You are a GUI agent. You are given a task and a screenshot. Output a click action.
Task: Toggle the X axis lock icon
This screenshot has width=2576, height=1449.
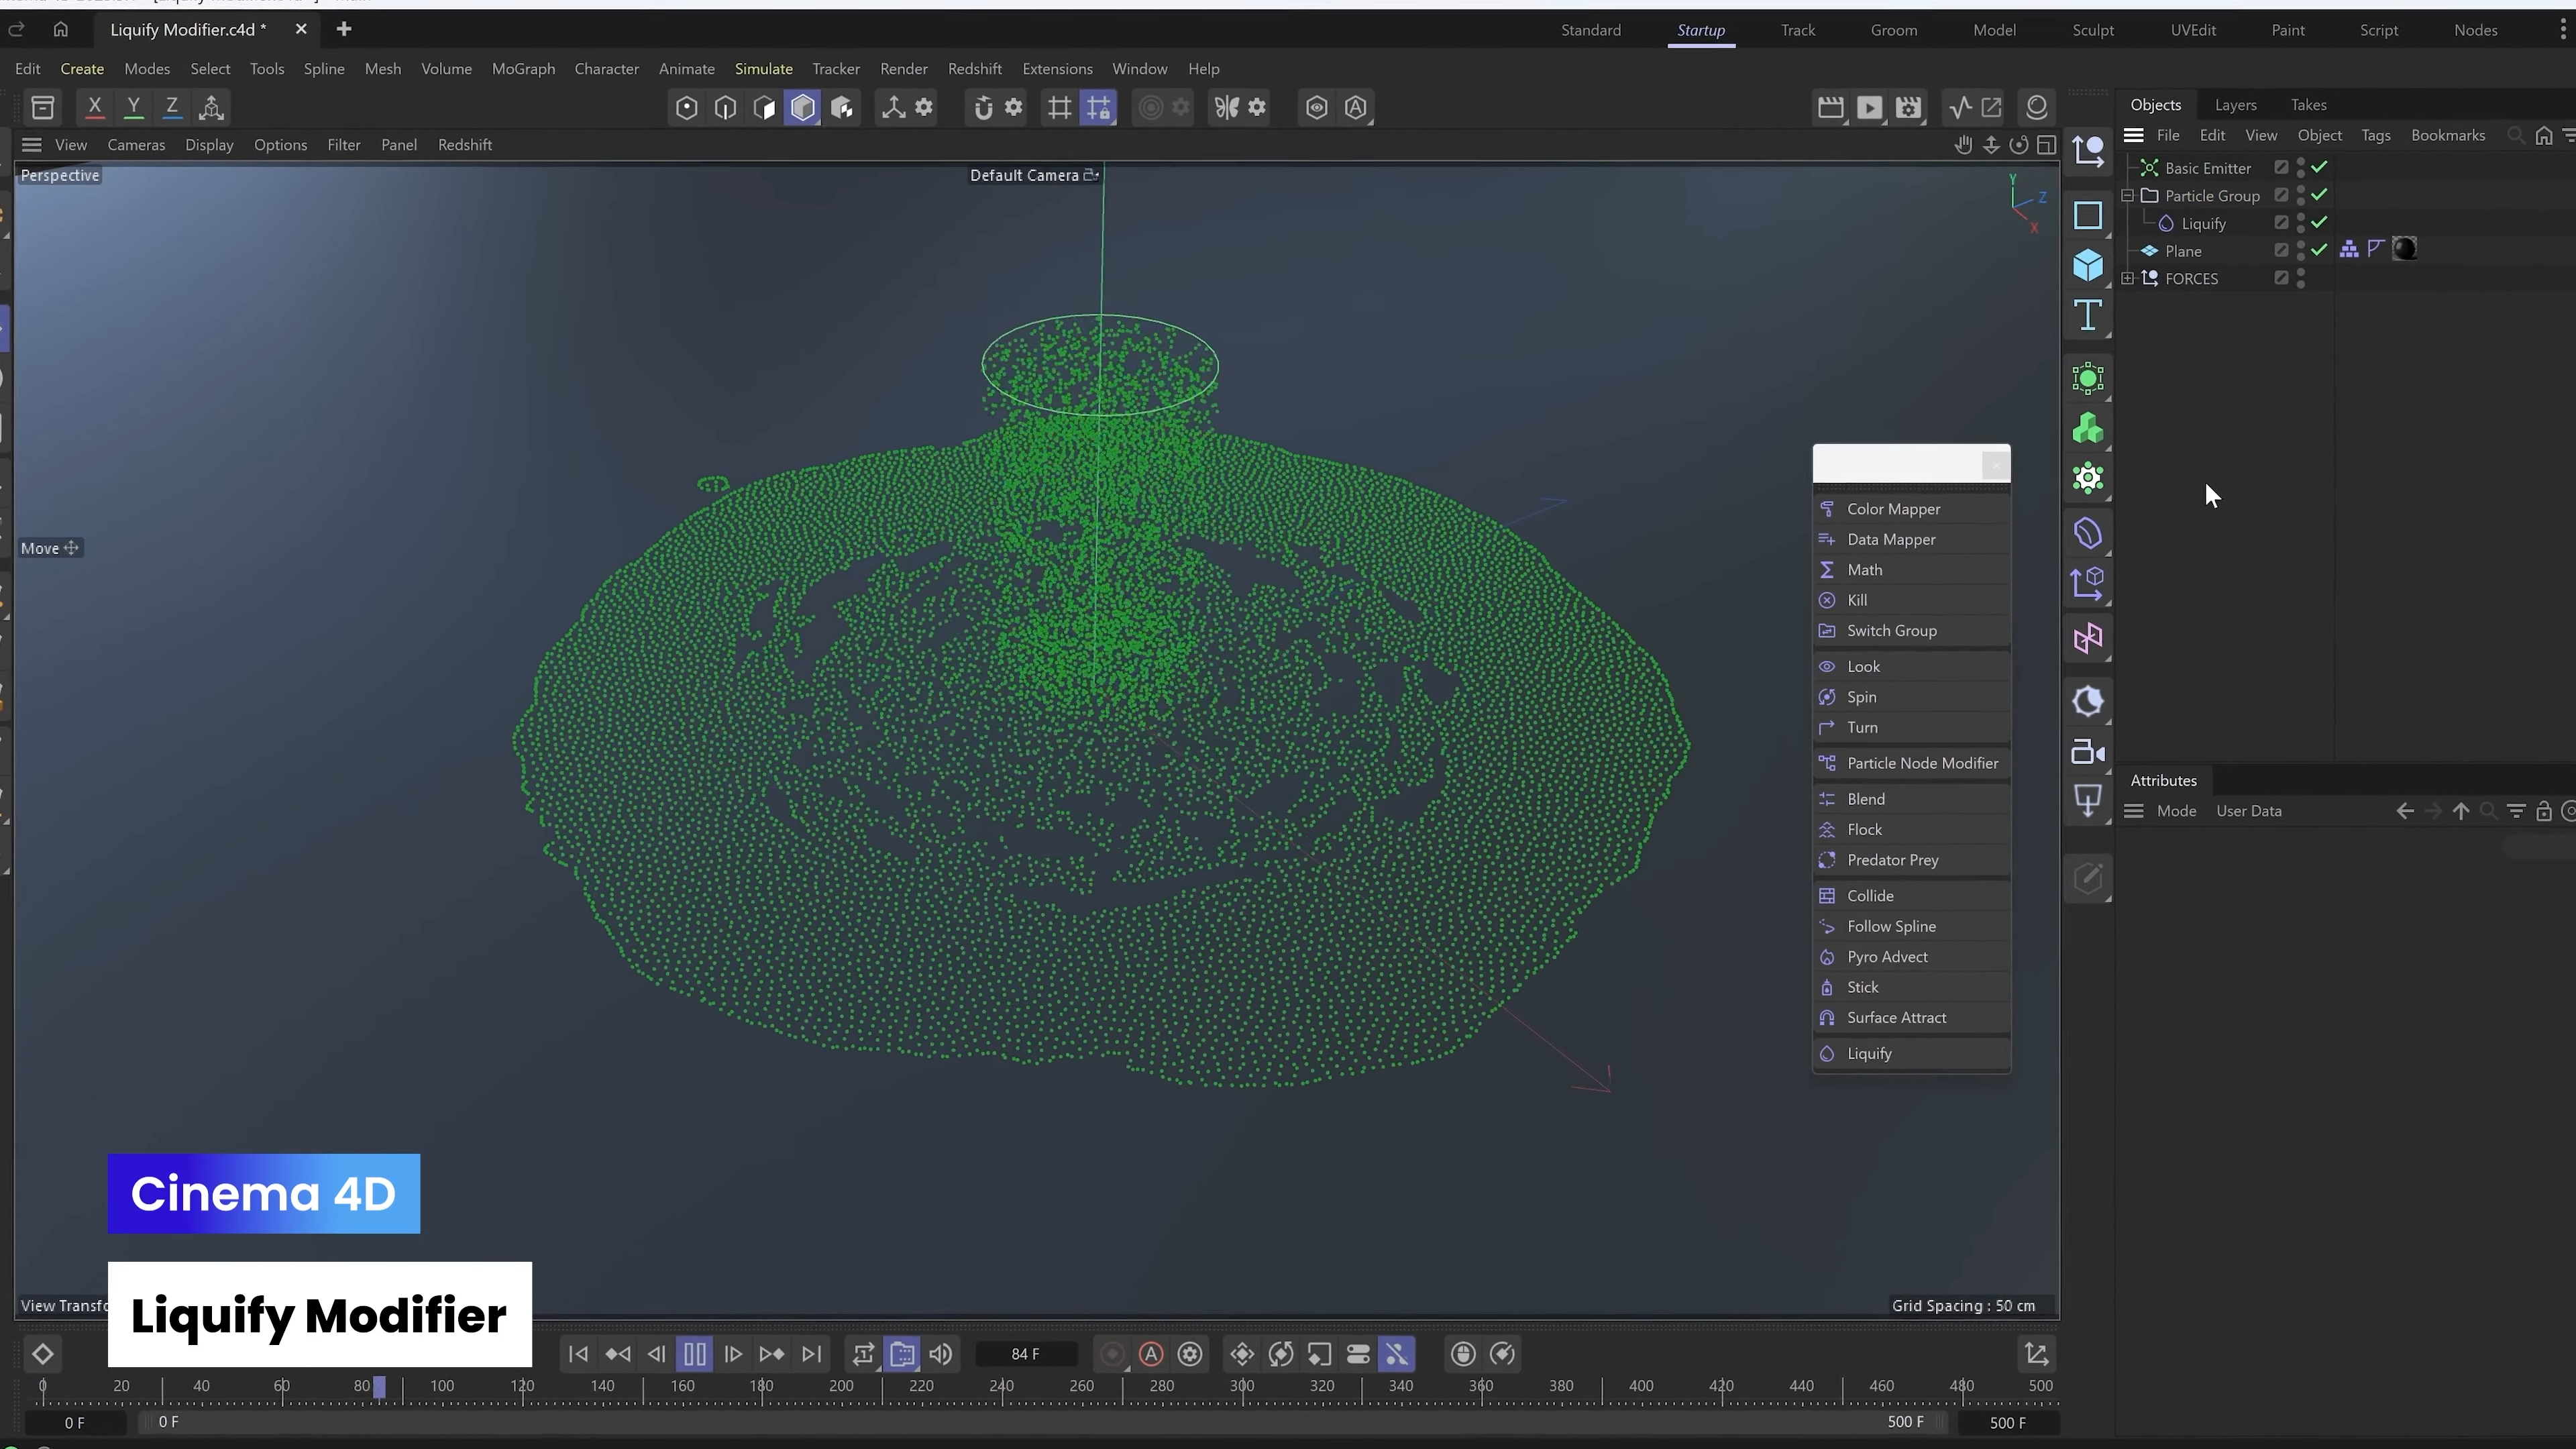pos(95,107)
